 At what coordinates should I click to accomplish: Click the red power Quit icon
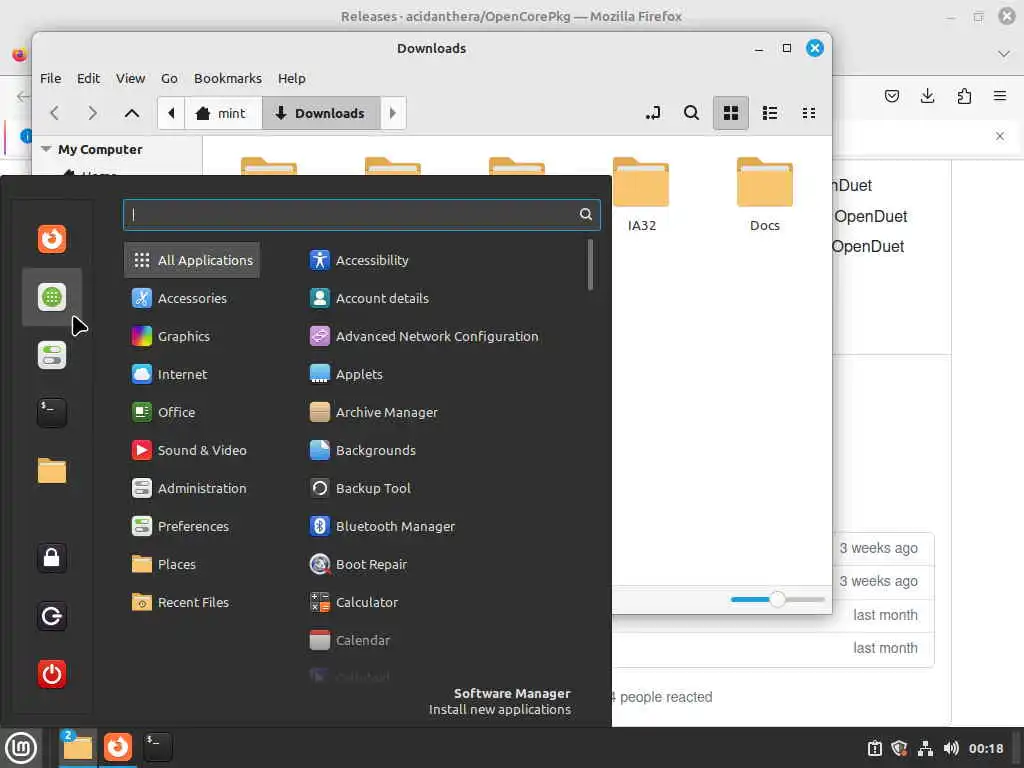click(x=52, y=674)
